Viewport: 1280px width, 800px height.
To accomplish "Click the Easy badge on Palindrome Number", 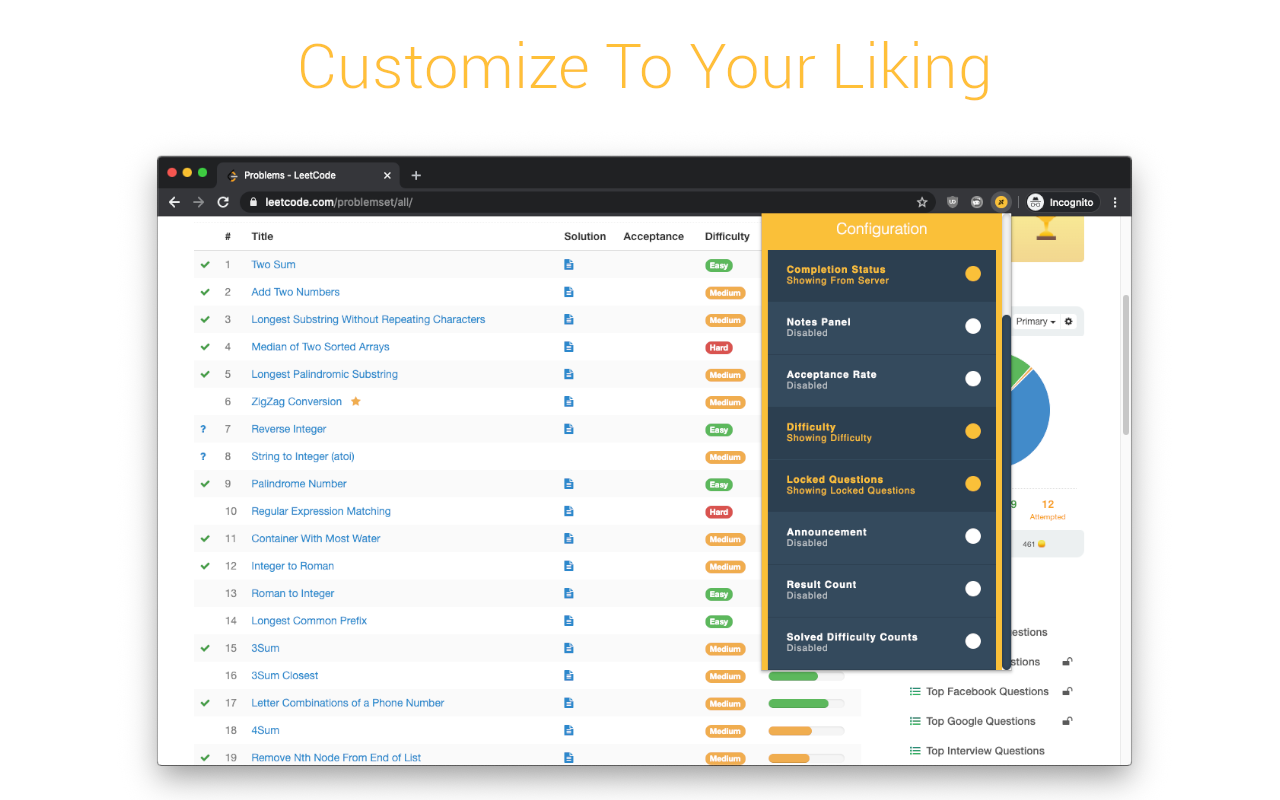I will pyautogui.click(x=718, y=485).
